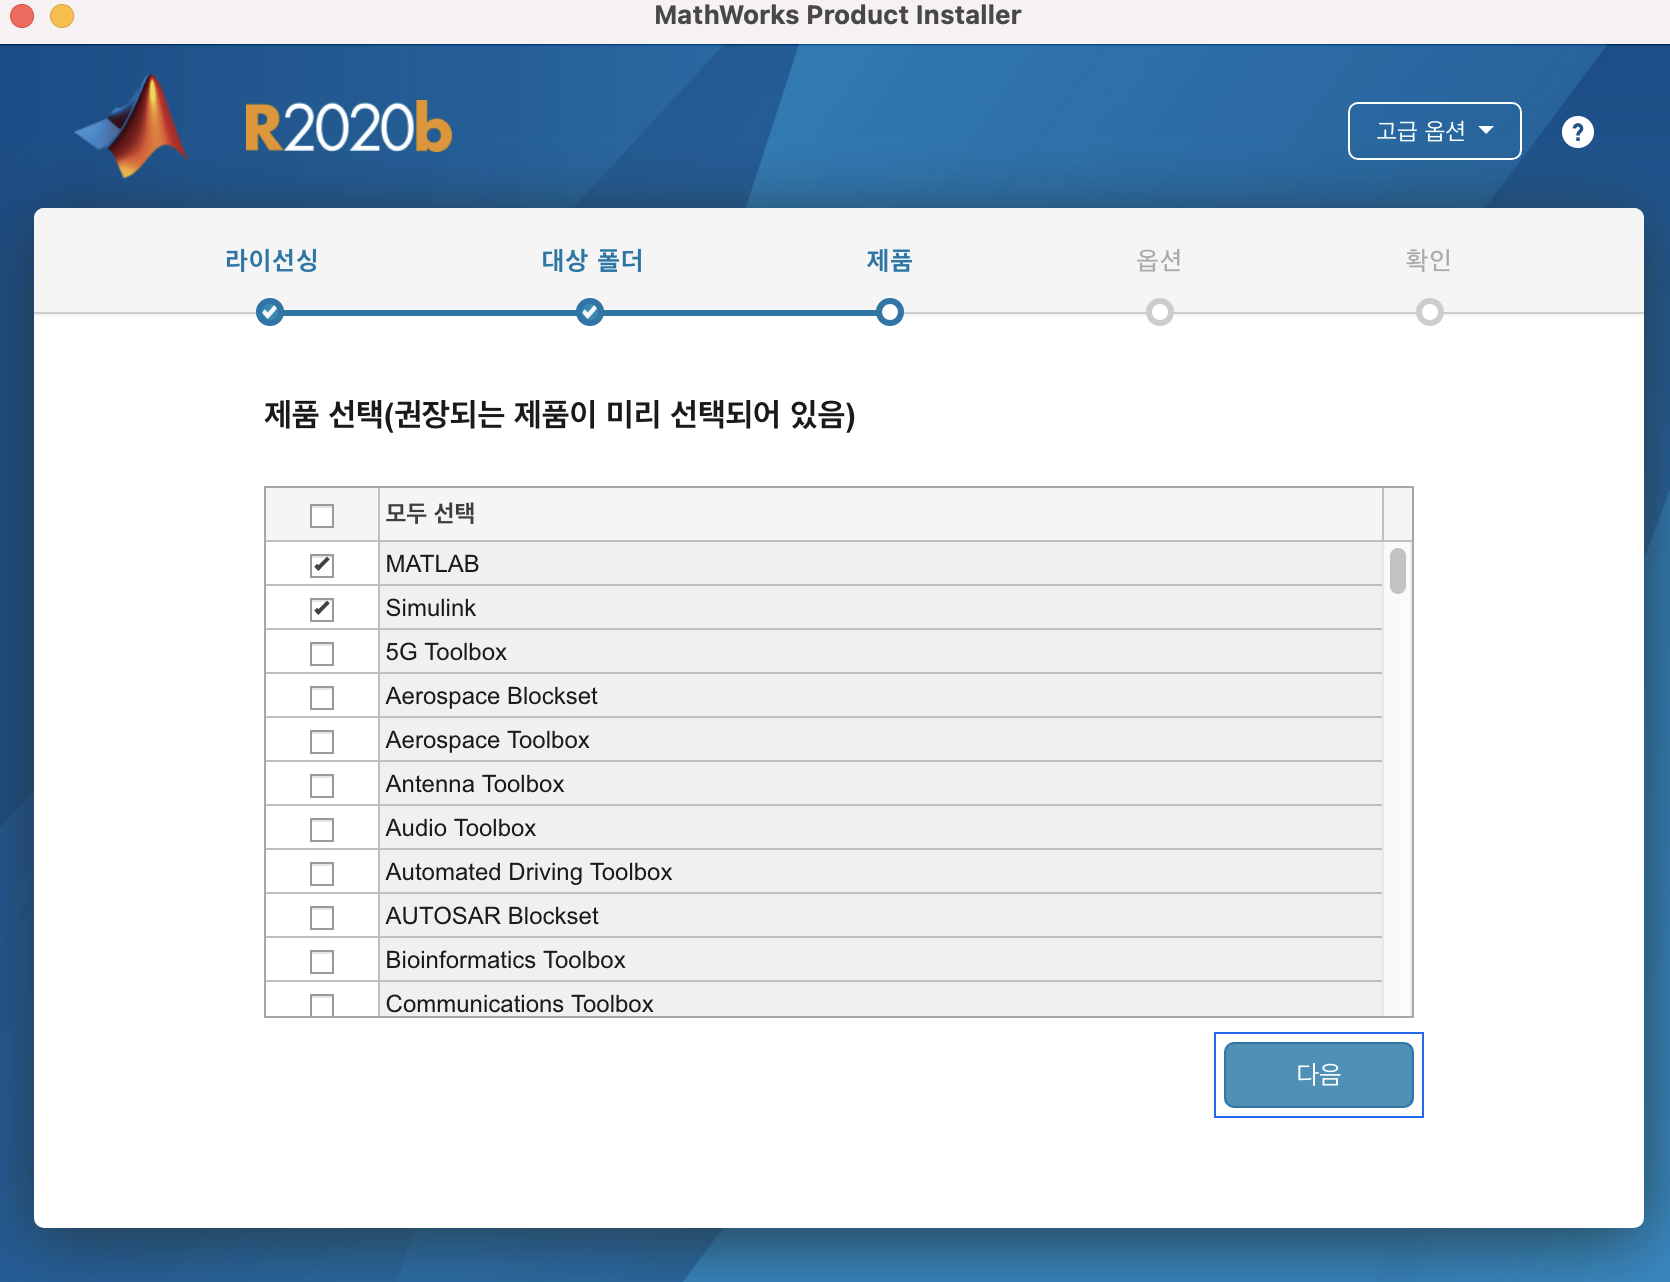The image size is (1670, 1282).
Task: Click the 모두 선택 header text
Action: pos(430,513)
